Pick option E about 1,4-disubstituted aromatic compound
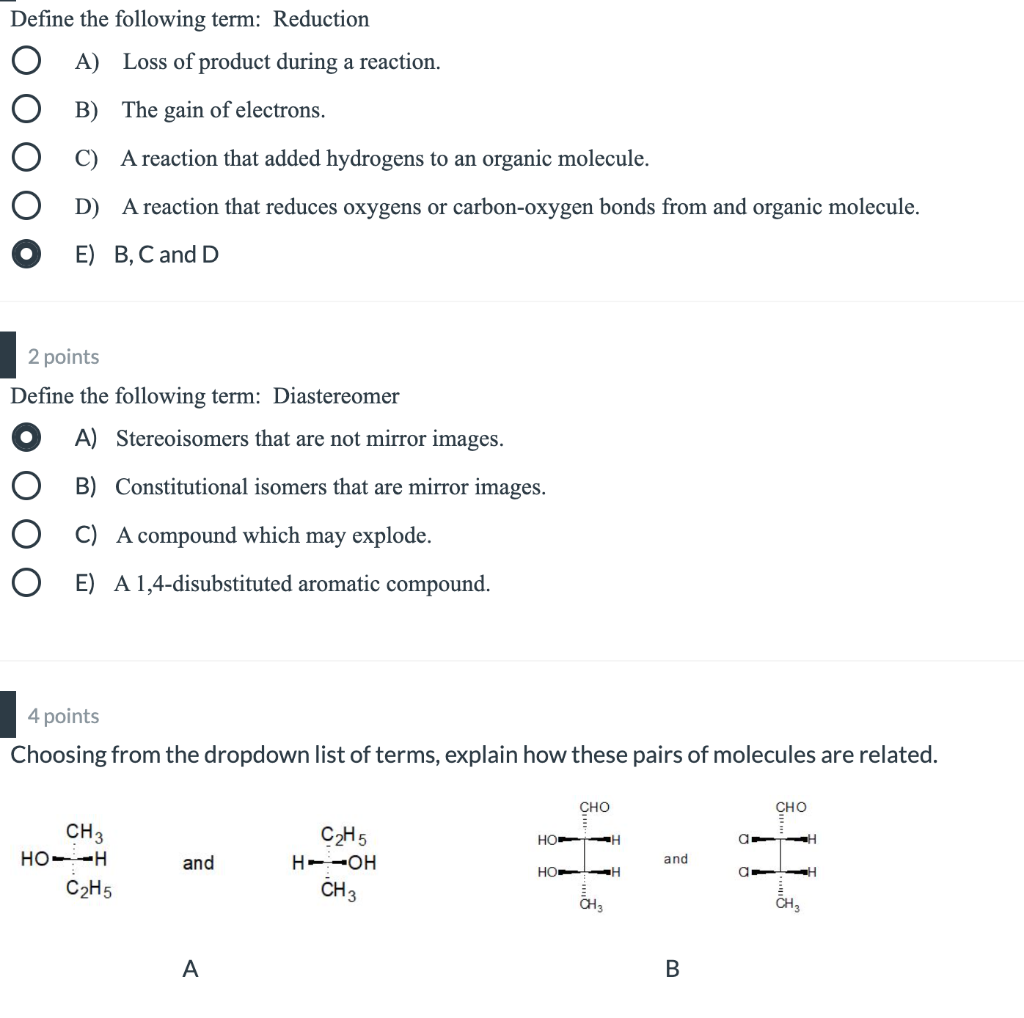 click(25, 583)
